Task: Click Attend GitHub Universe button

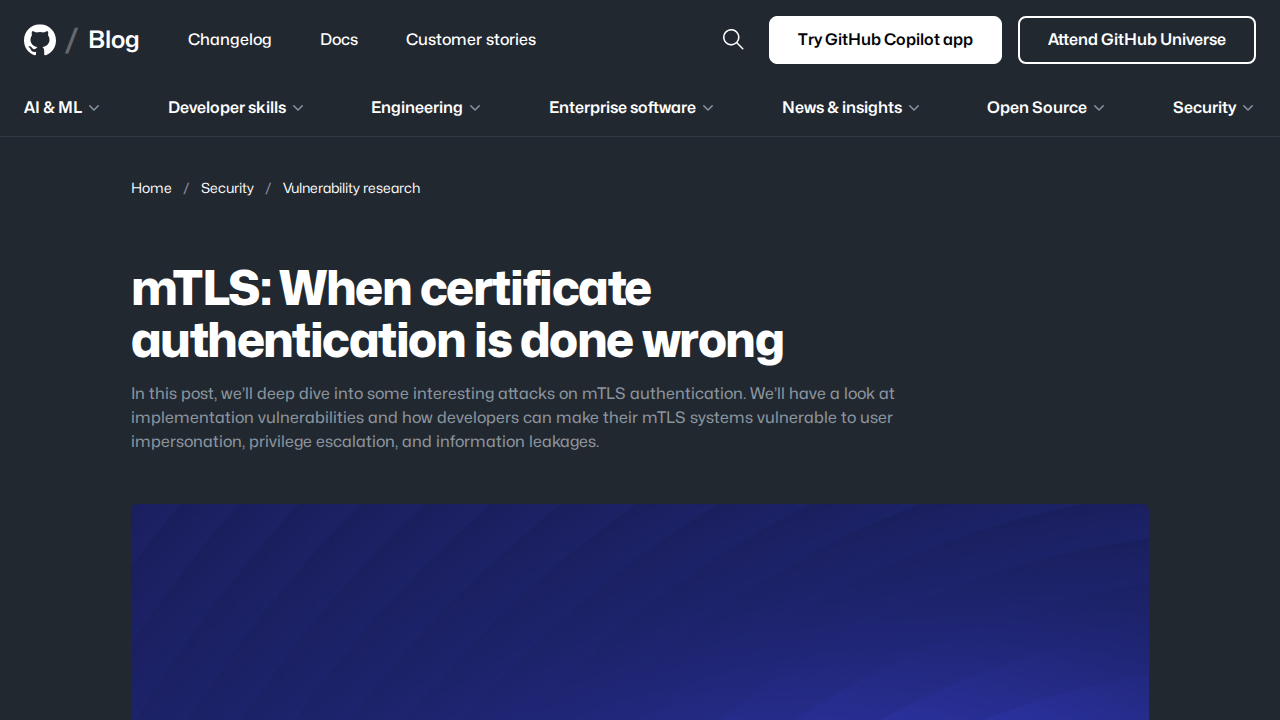Action: (1137, 40)
